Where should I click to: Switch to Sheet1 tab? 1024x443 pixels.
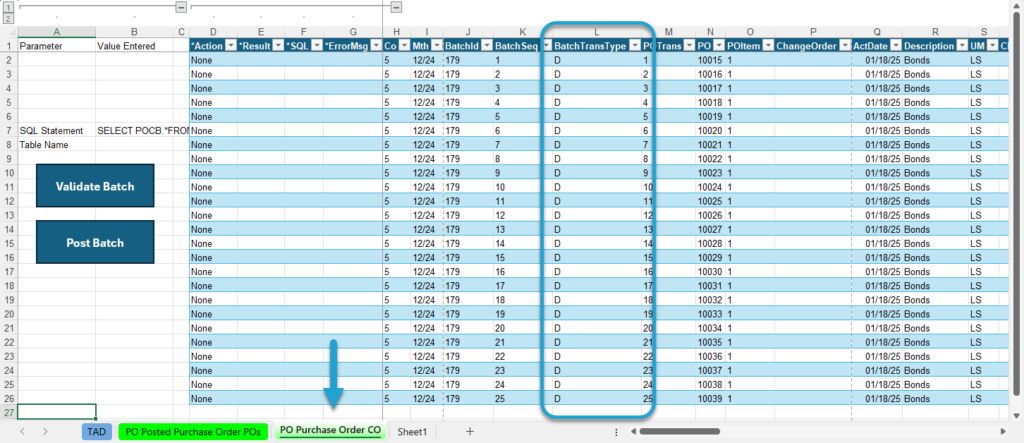pos(412,431)
